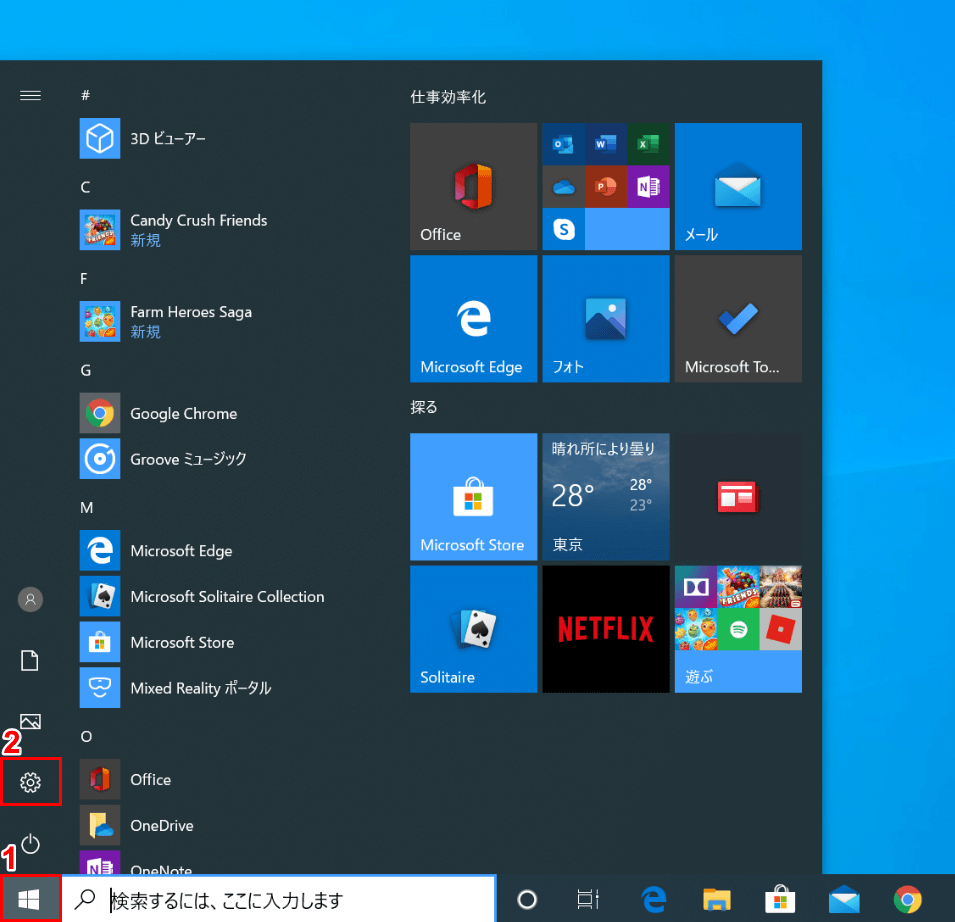Open the Microsoft To Do tile
Image resolution: width=955 pixels, height=922 pixels.
tap(738, 318)
